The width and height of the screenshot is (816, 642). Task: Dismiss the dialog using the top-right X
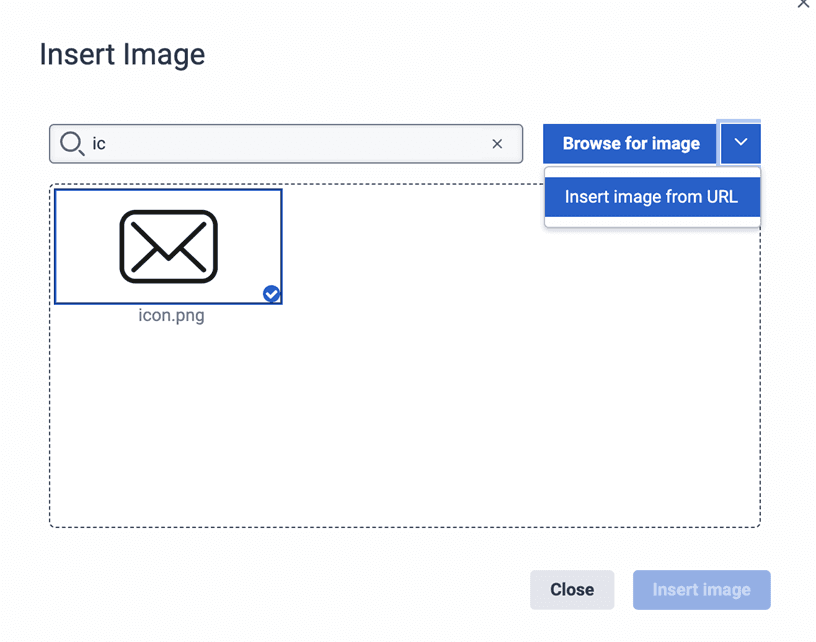point(803,4)
